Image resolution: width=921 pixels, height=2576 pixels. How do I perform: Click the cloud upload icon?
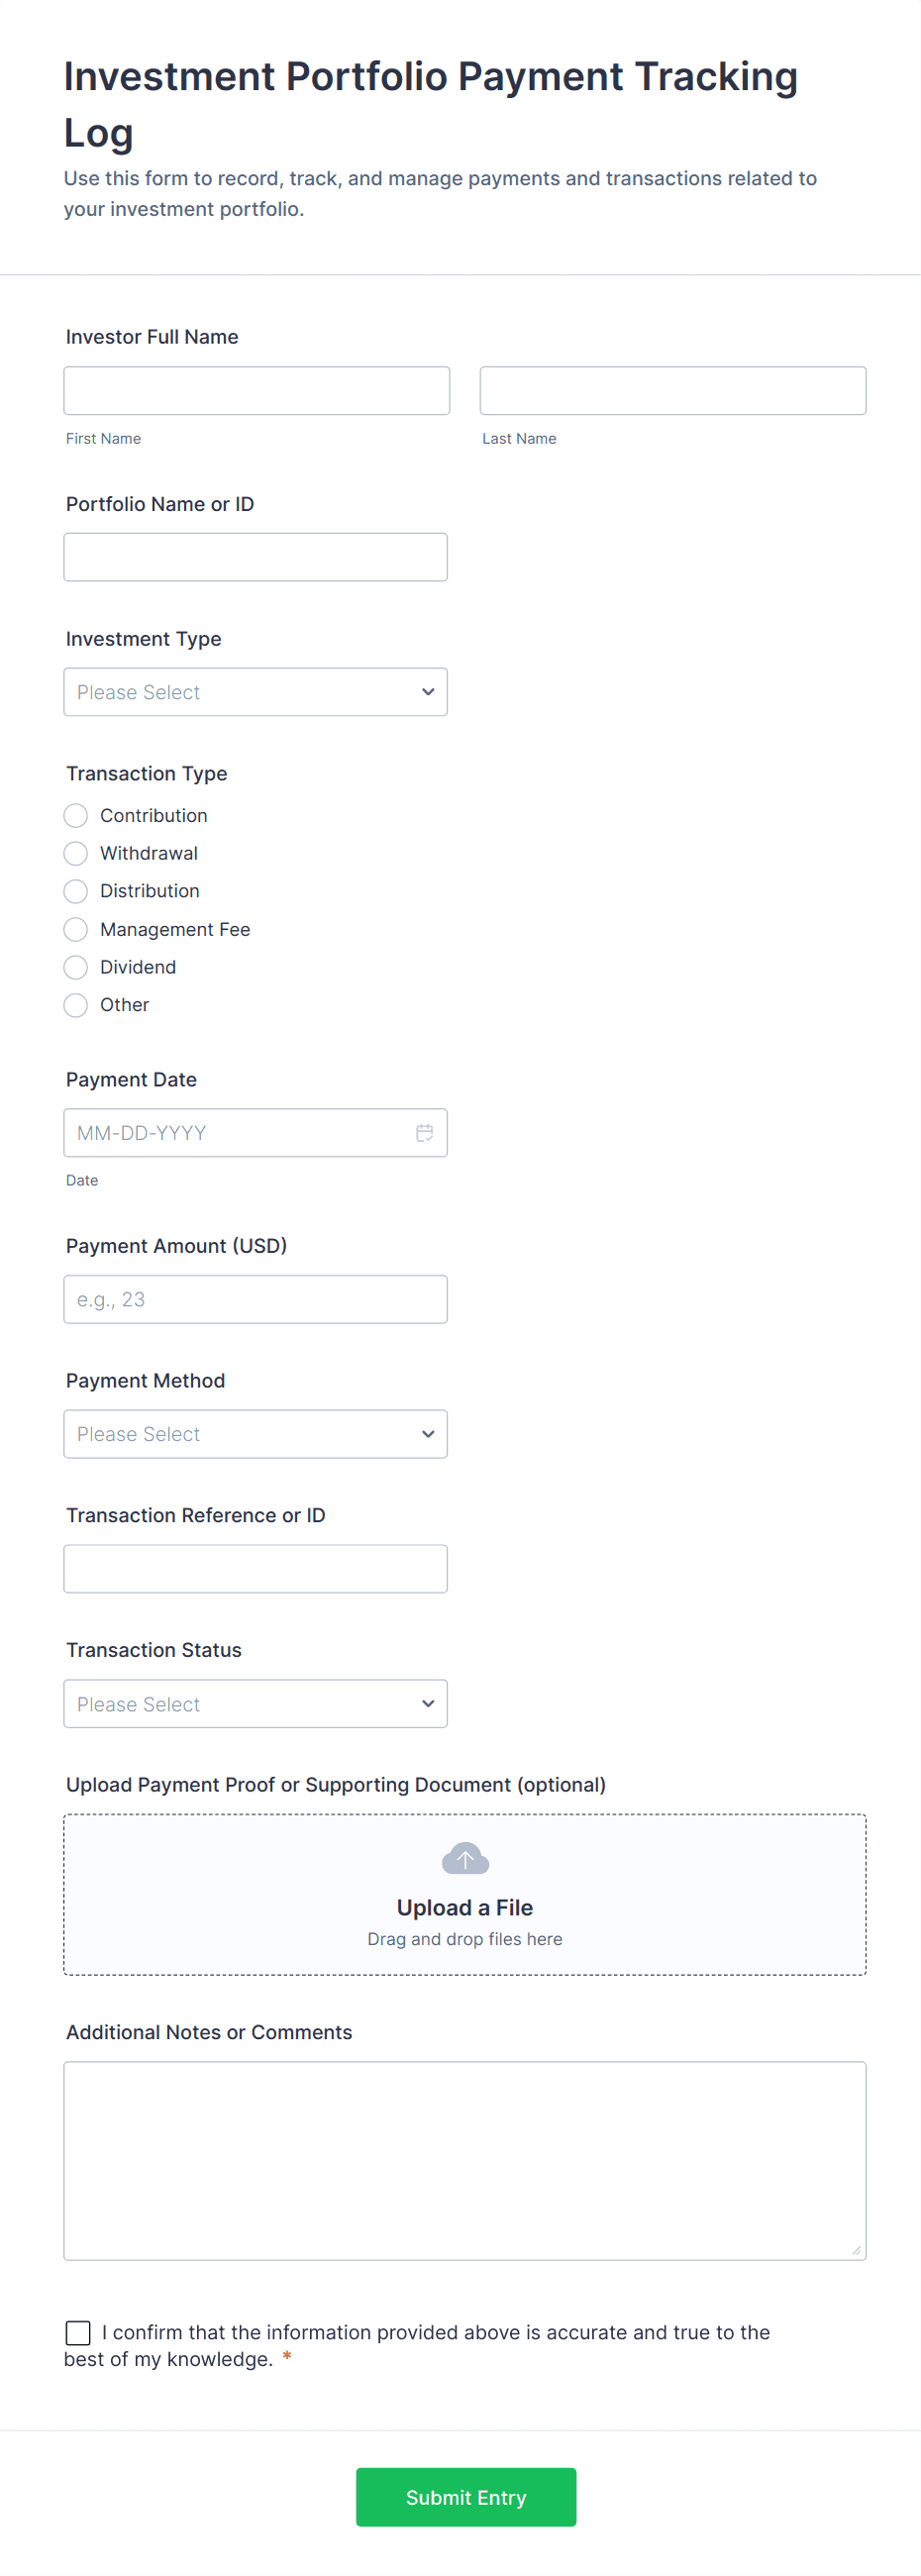465,1859
